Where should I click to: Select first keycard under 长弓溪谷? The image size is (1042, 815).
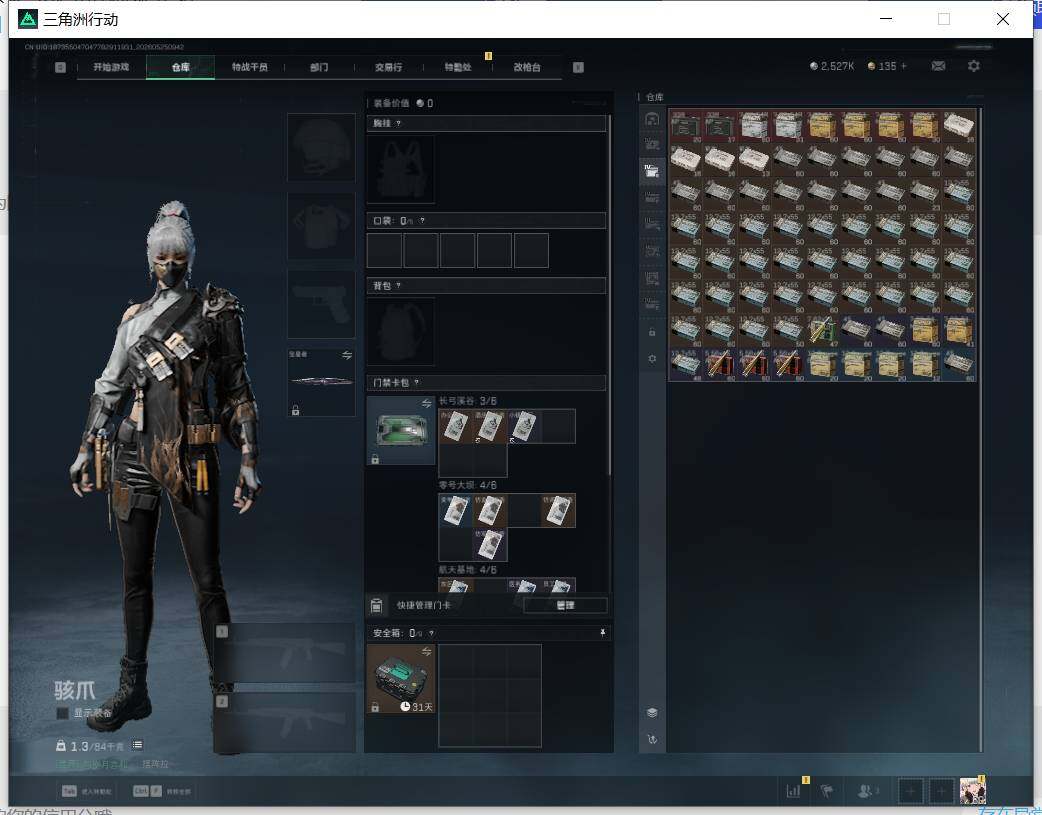click(456, 426)
